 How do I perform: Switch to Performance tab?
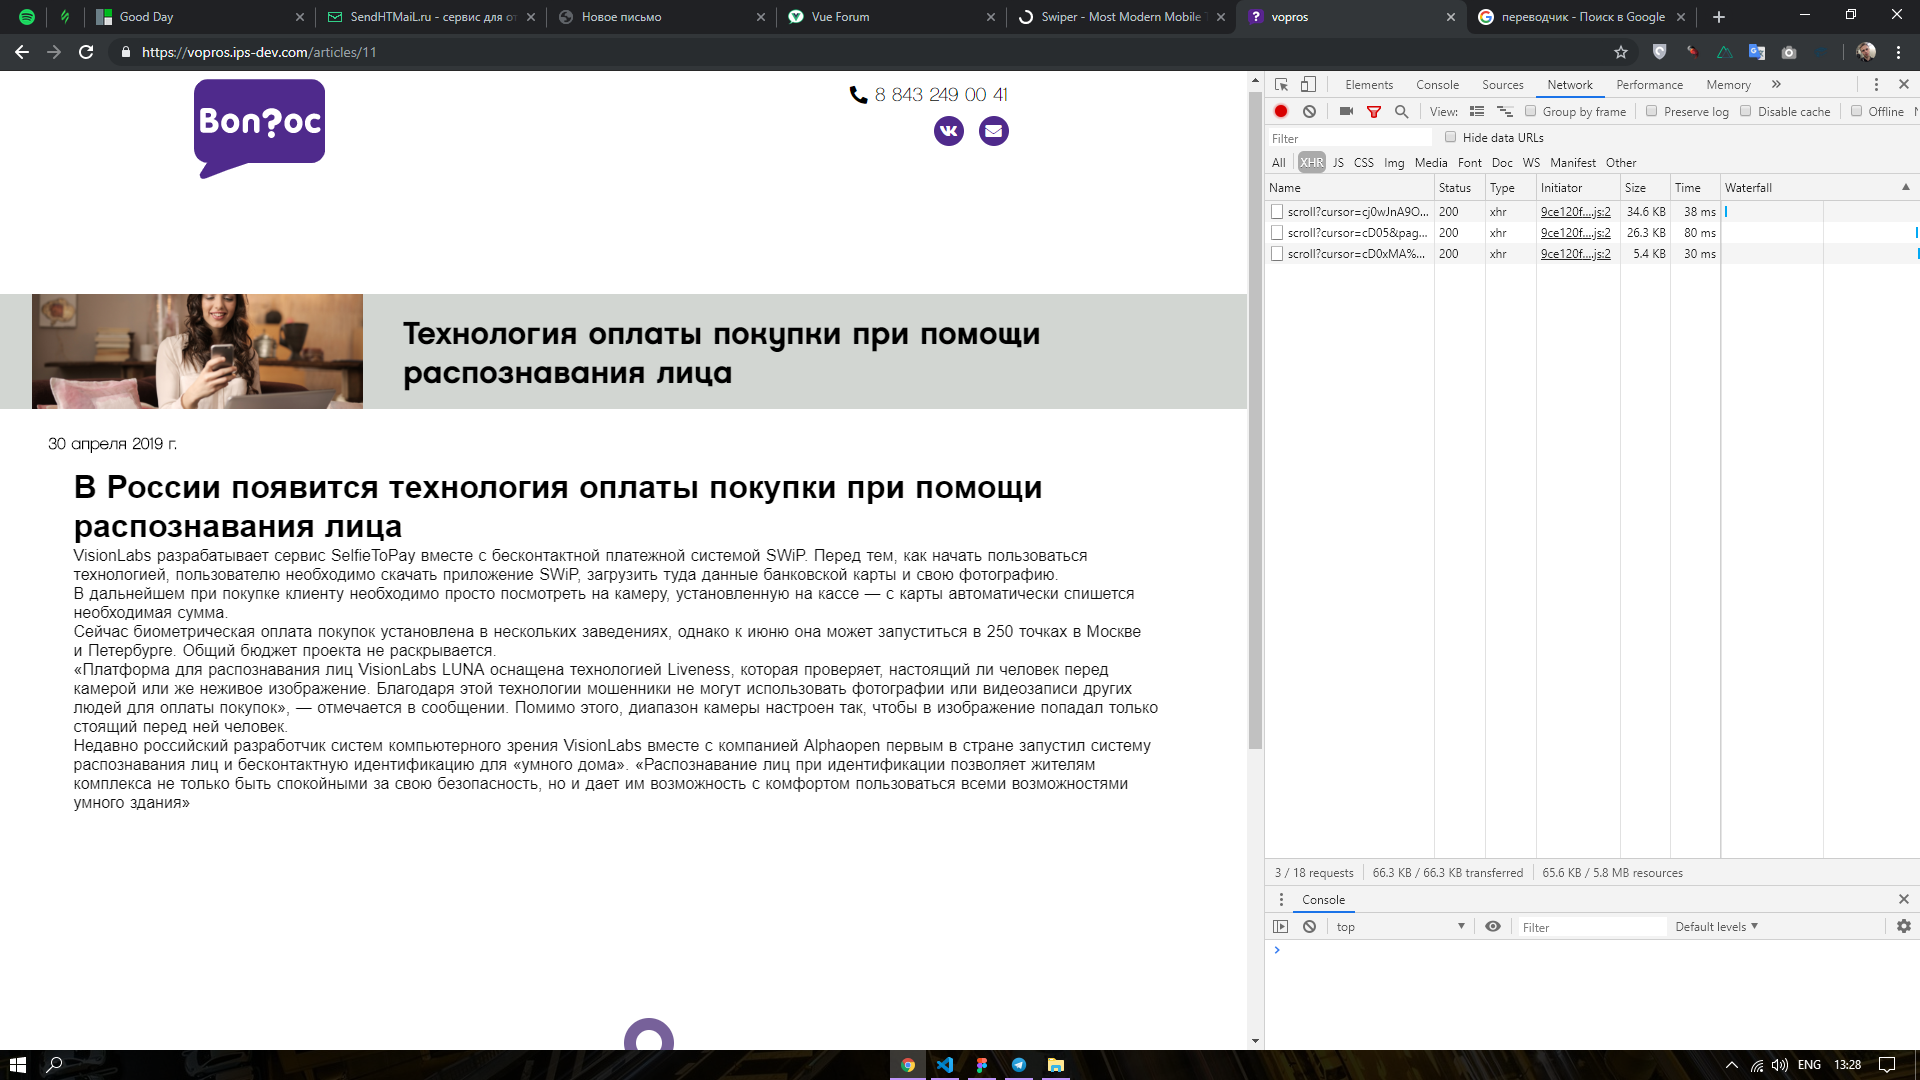(1649, 85)
